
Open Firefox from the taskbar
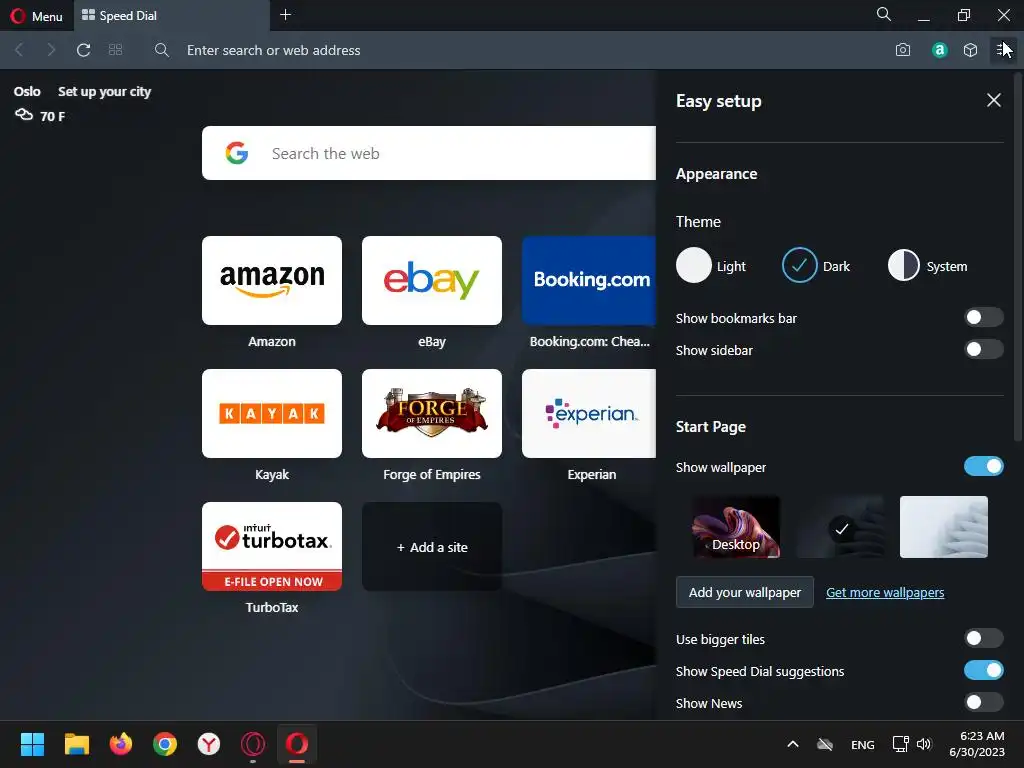(x=120, y=744)
